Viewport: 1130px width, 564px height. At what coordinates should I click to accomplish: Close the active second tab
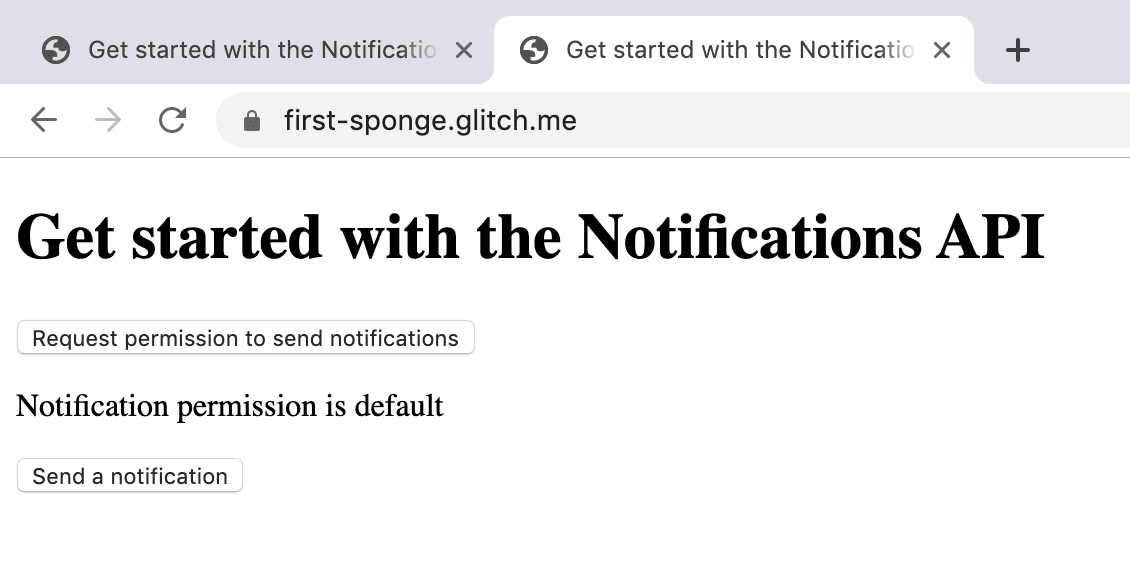click(x=941, y=50)
